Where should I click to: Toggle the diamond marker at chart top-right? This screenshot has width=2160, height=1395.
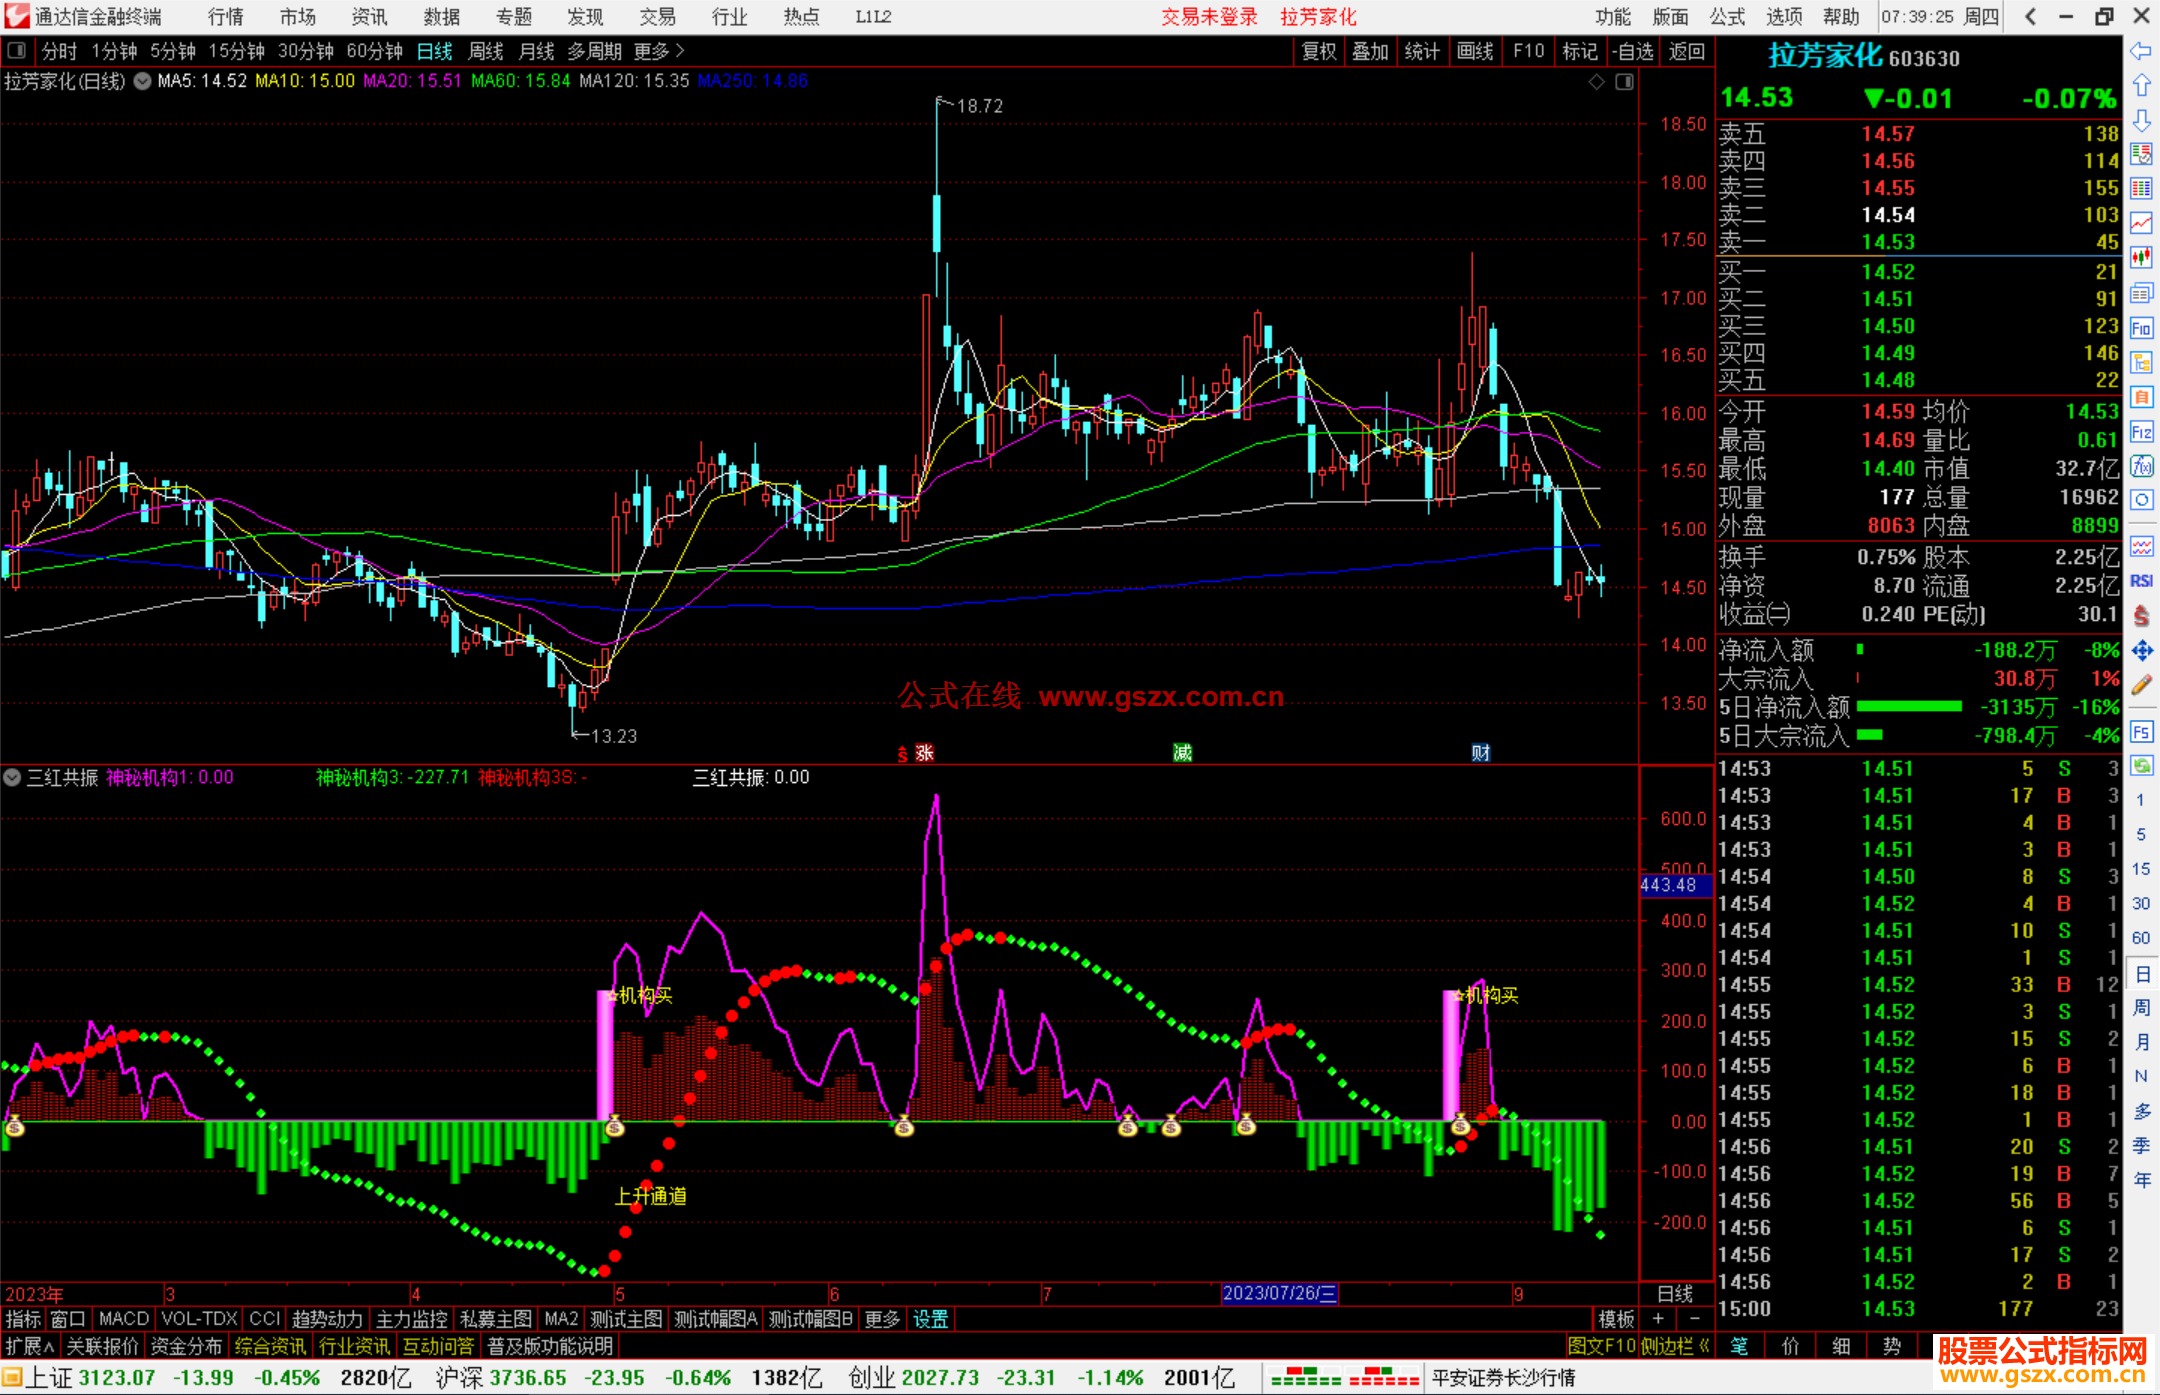pyautogui.click(x=1597, y=82)
